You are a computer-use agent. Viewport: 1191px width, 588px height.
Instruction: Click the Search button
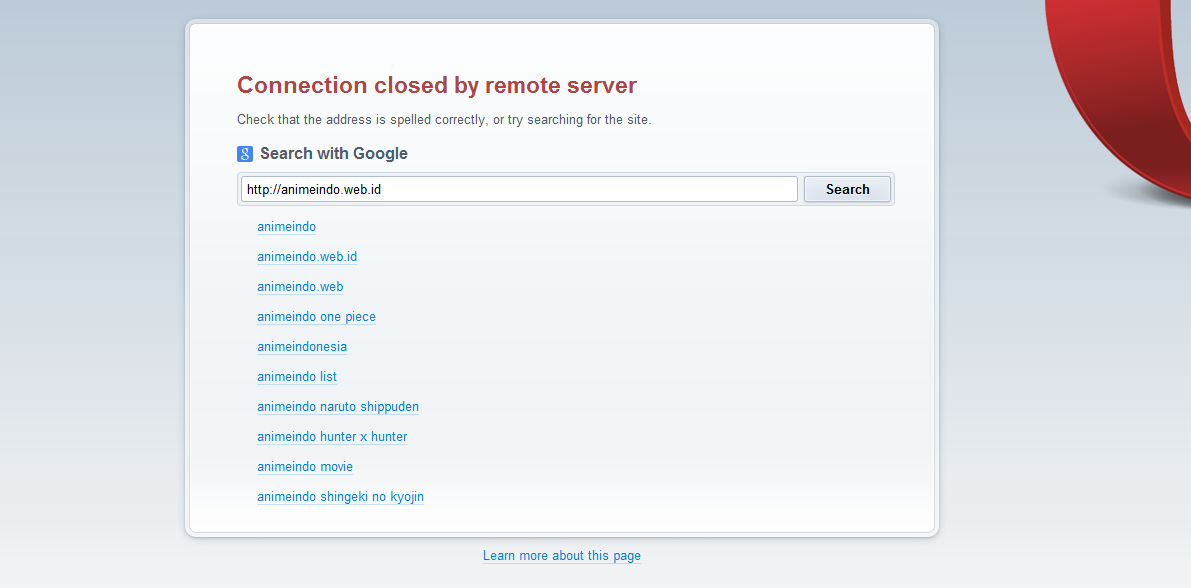click(x=847, y=189)
